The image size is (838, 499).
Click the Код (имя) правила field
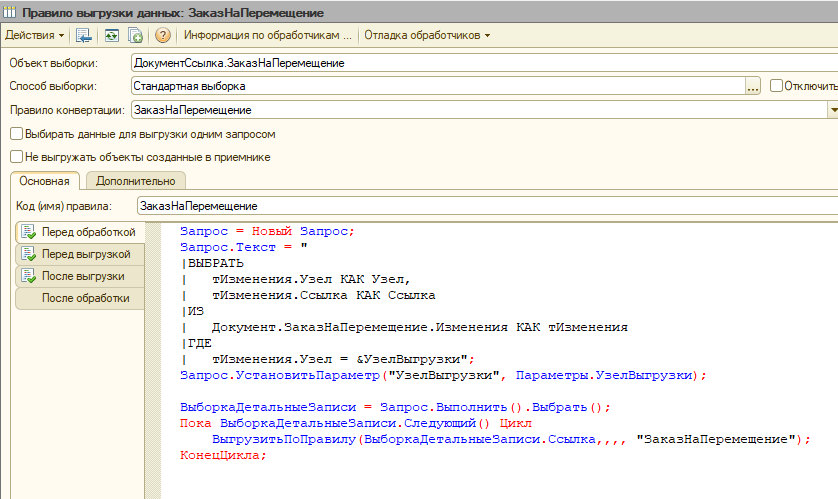(487, 206)
